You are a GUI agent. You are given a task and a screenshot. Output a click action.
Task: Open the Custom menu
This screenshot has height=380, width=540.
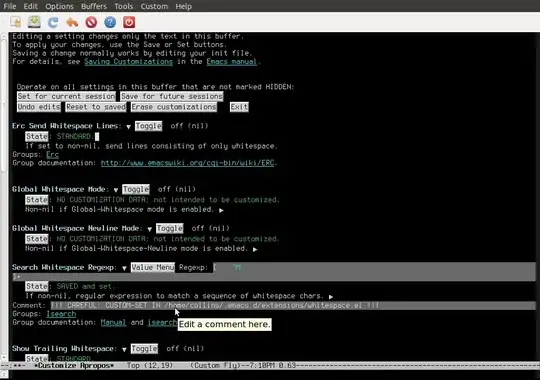[x=154, y=6]
